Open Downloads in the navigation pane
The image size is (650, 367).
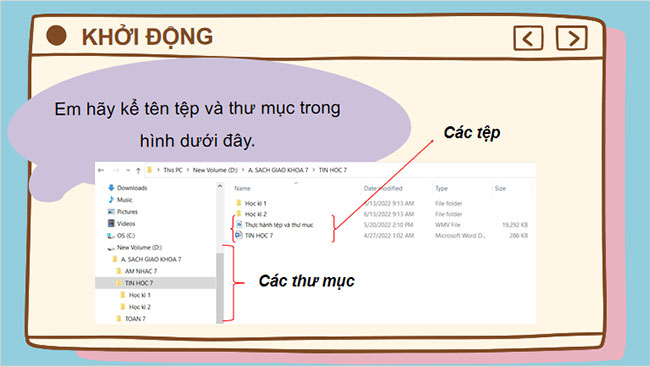132,188
